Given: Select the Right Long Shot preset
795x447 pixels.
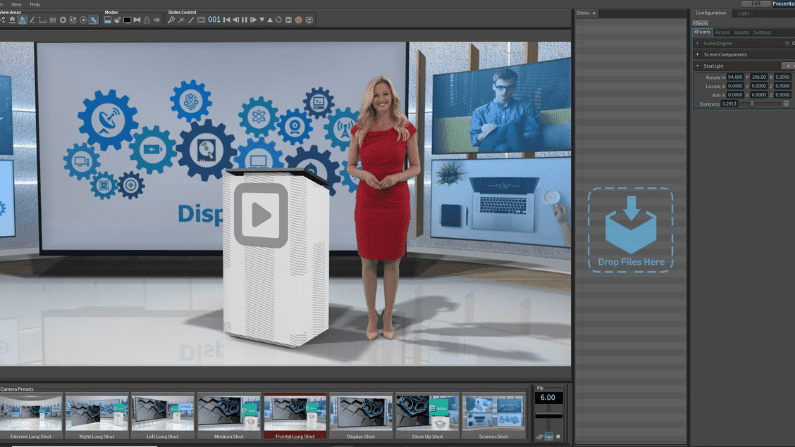Looking at the screenshot, I should (97, 416).
